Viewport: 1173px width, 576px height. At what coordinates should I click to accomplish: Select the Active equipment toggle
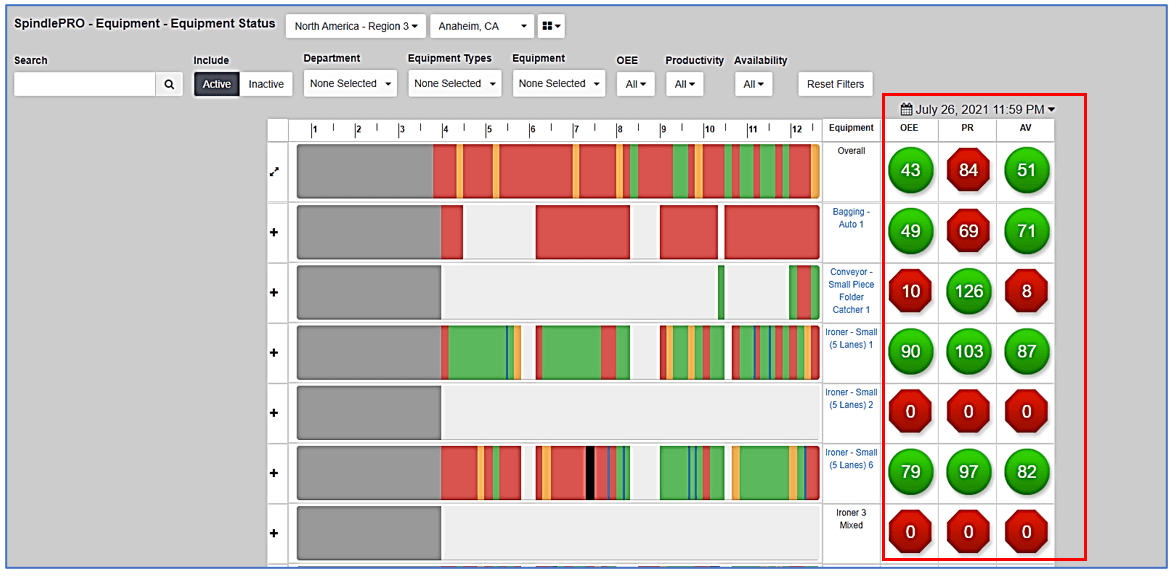(x=216, y=84)
